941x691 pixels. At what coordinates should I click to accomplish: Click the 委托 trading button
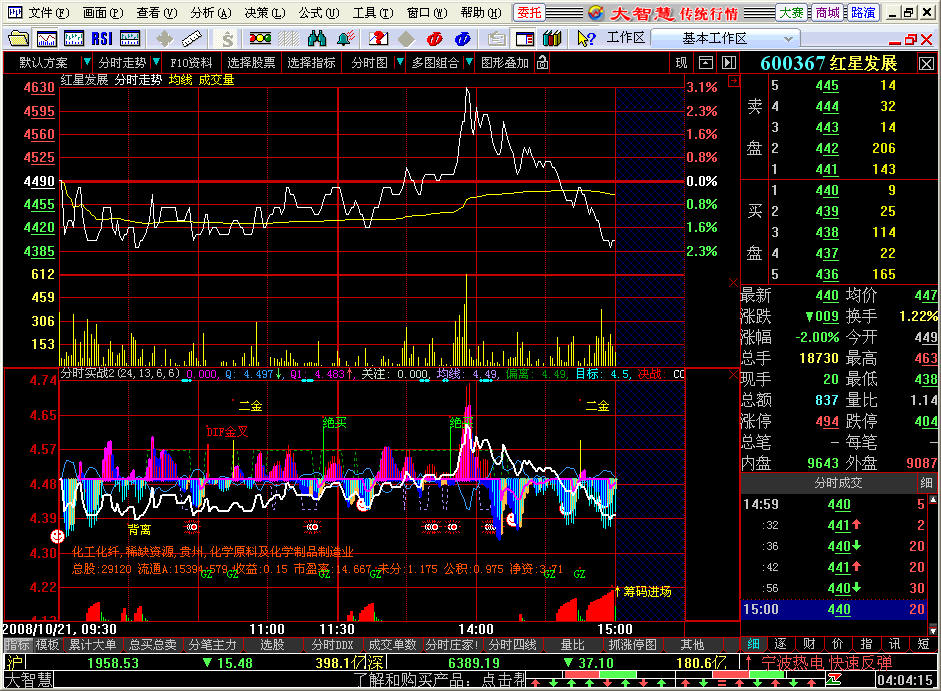point(529,13)
